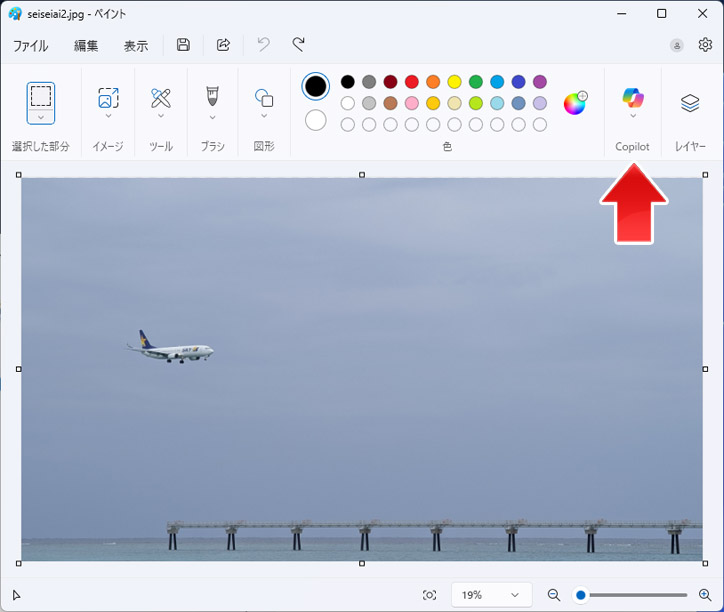Pick the gray swatch in top row

[x=369, y=82]
